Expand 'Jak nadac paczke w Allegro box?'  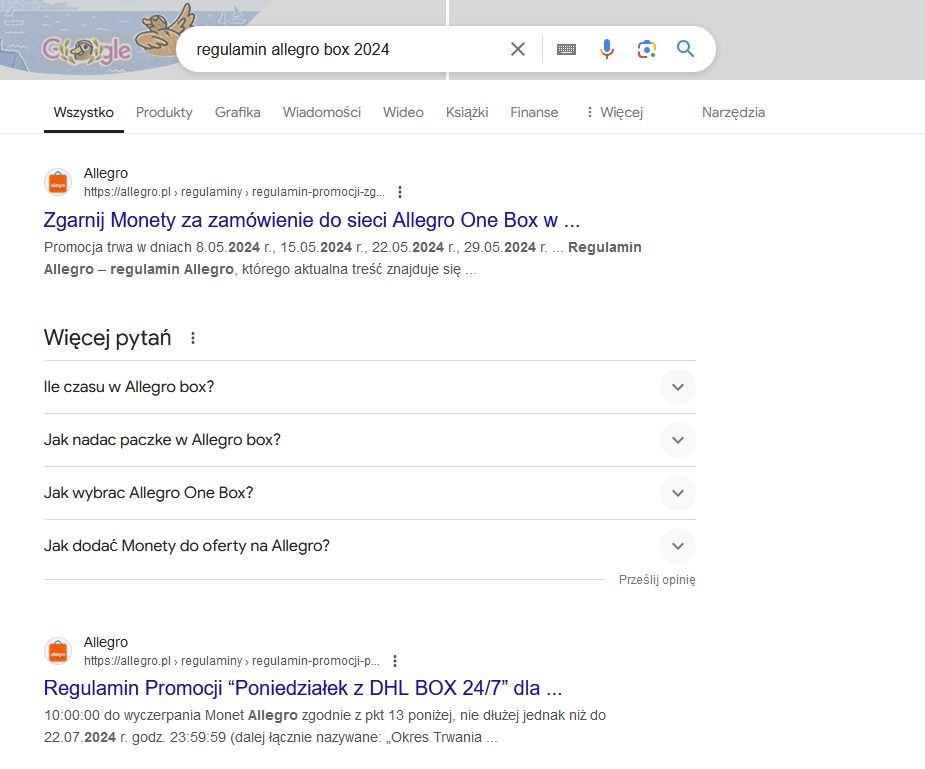[370, 440]
